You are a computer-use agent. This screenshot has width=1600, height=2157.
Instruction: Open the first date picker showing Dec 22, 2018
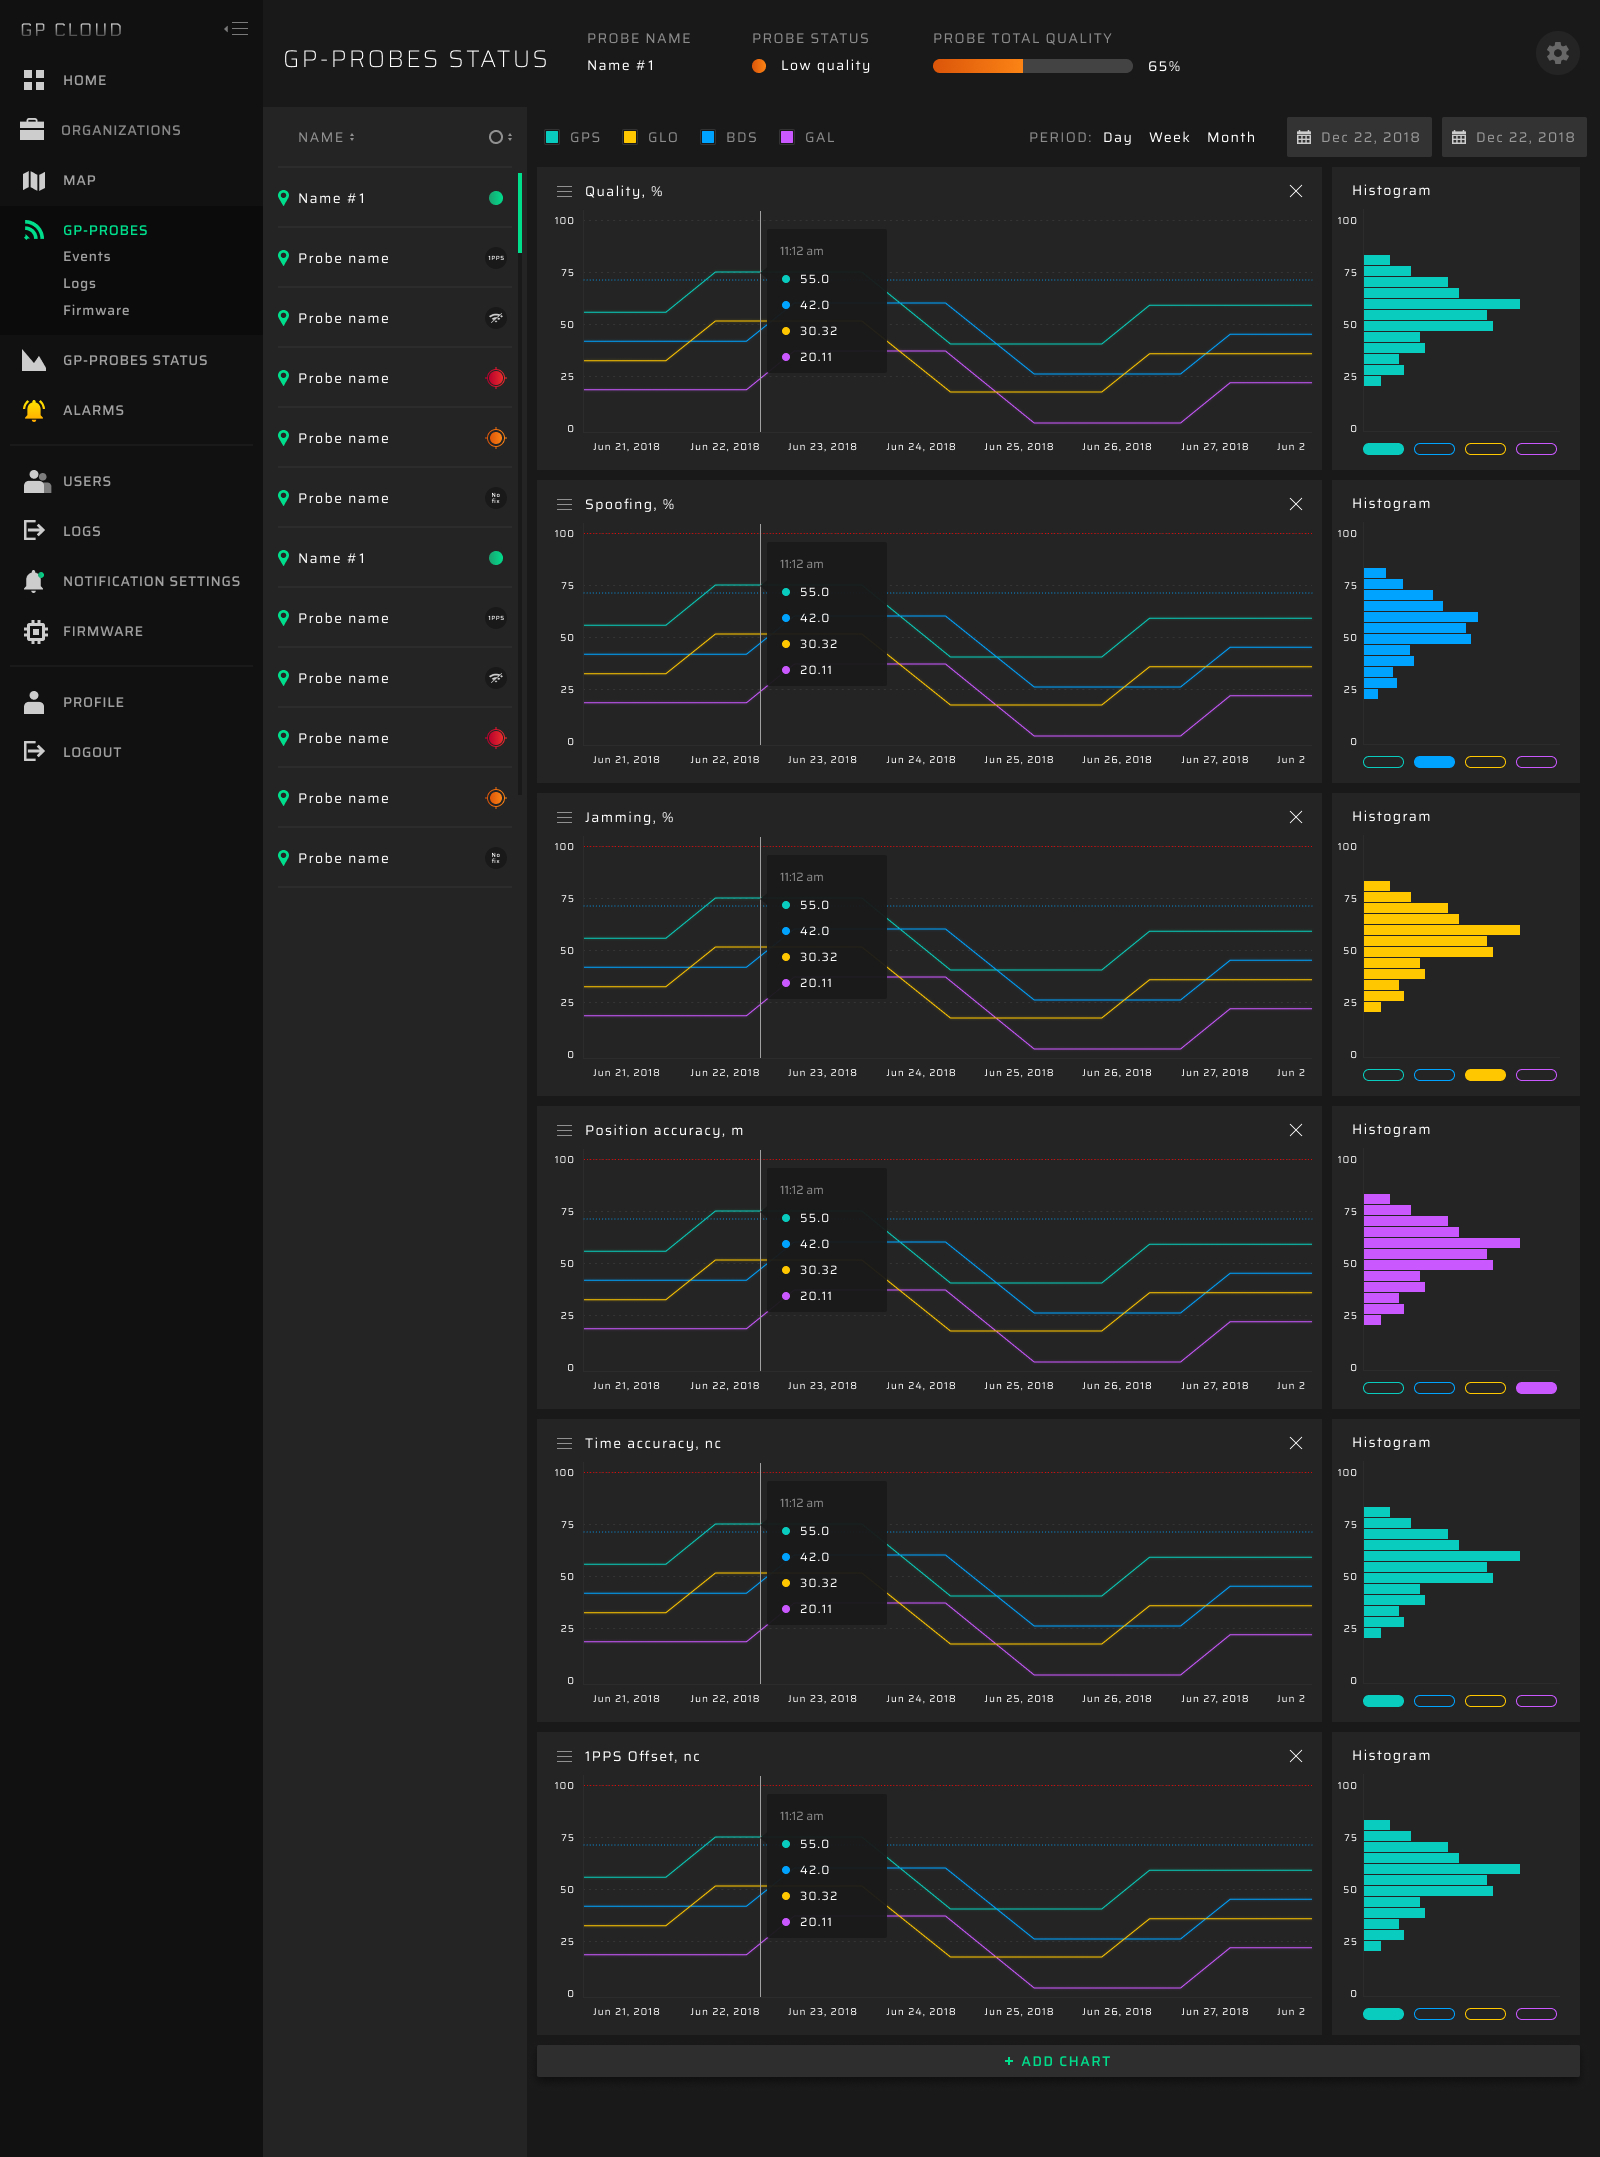1359,137
